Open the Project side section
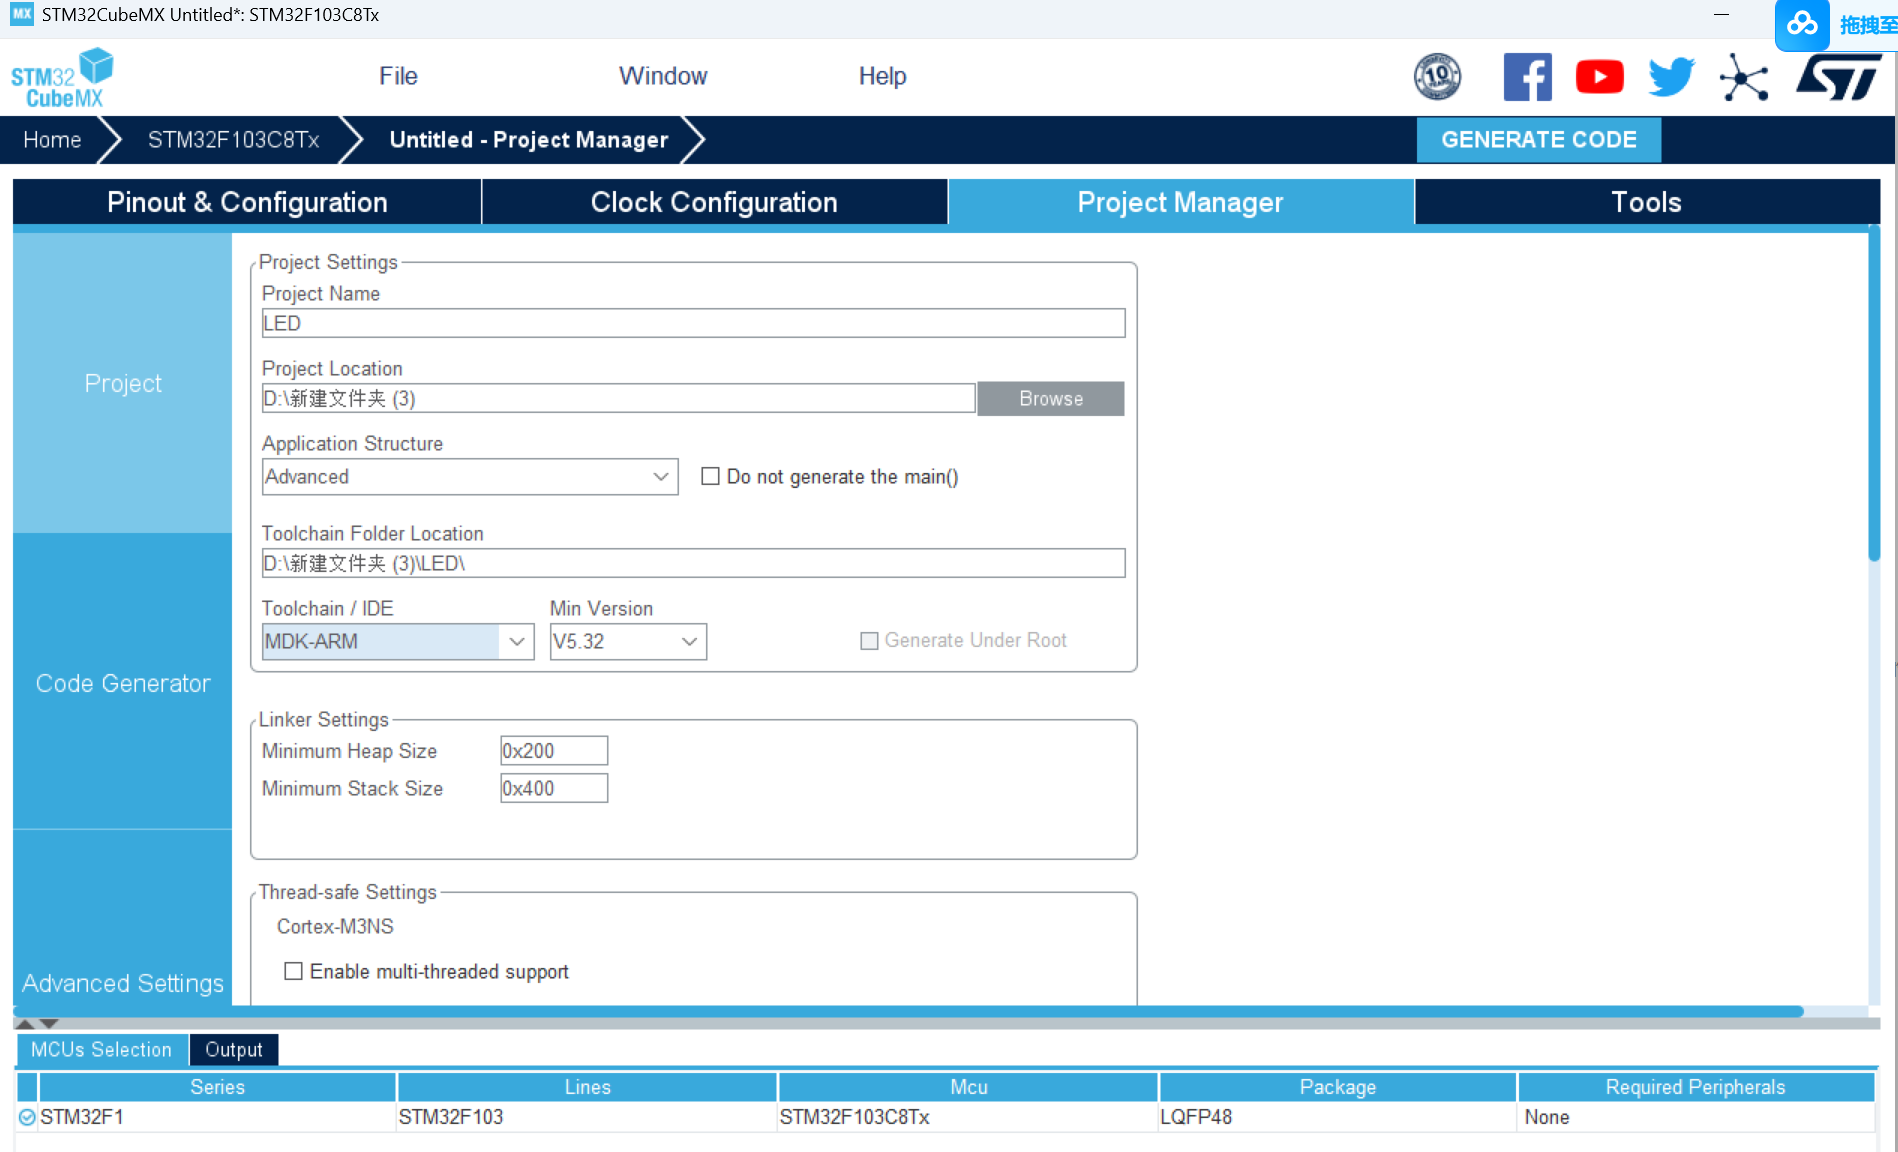Screen dimensions: 1898x1152 [123, 384]
